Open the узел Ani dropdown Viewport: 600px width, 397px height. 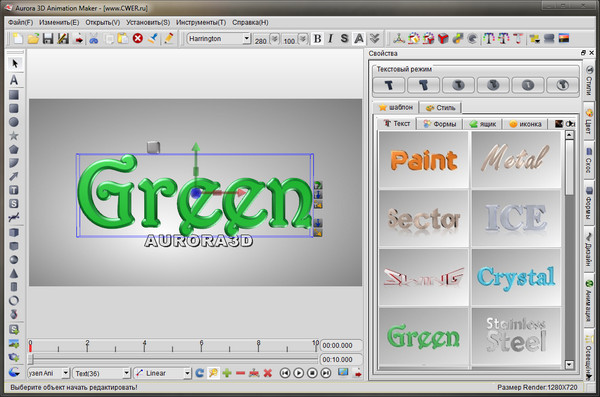(x=65, y=373)
